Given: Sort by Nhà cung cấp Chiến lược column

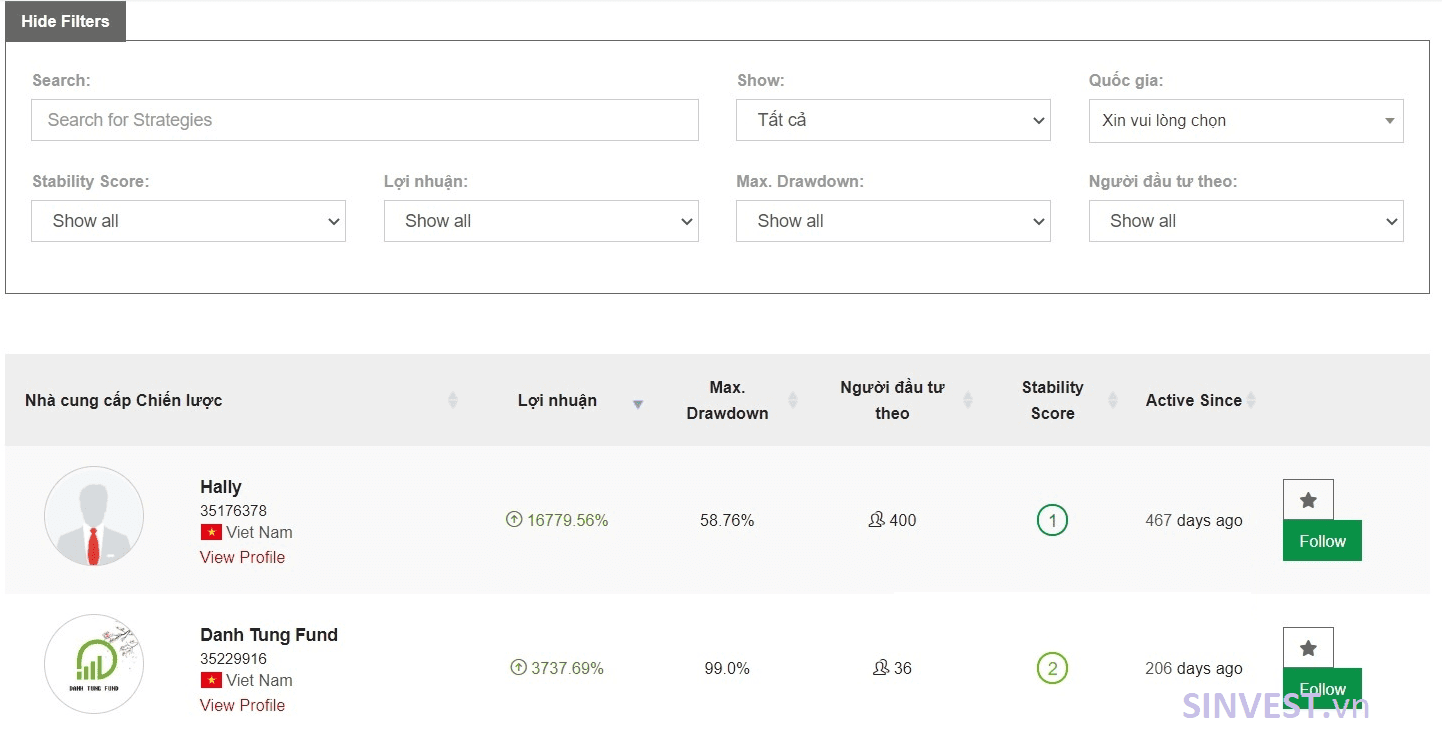Looking at the screenshot, I should (x=452, y=400).
